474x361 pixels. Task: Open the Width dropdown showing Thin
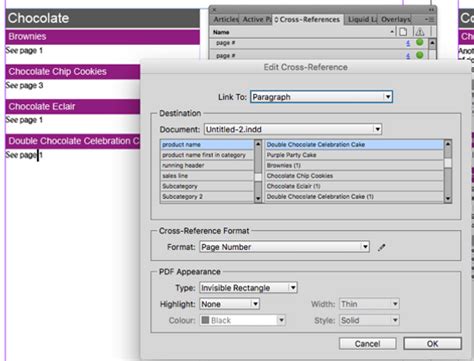tap(369, 304)
